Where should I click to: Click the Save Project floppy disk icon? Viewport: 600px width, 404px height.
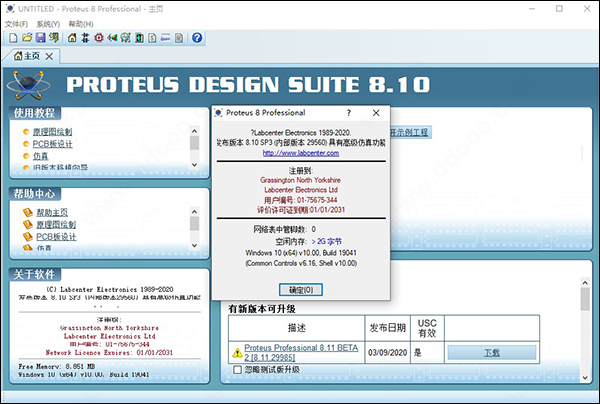tap(40, 37)
